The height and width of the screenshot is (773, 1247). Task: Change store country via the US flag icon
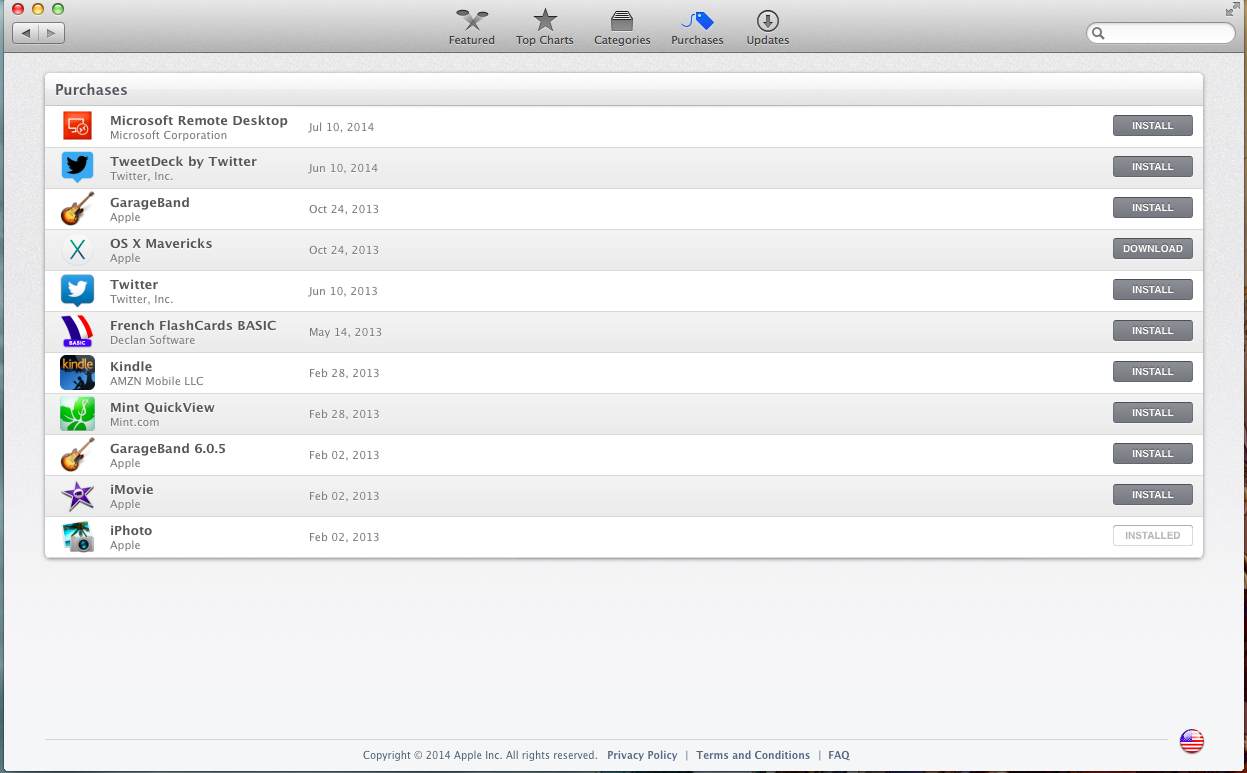(x=1191, y=741)
